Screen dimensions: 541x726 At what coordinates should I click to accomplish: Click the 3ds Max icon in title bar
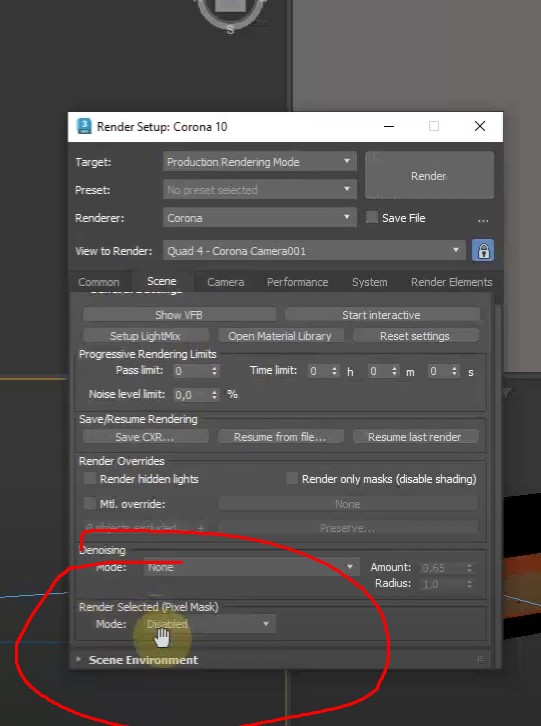[x=84, y=126]
